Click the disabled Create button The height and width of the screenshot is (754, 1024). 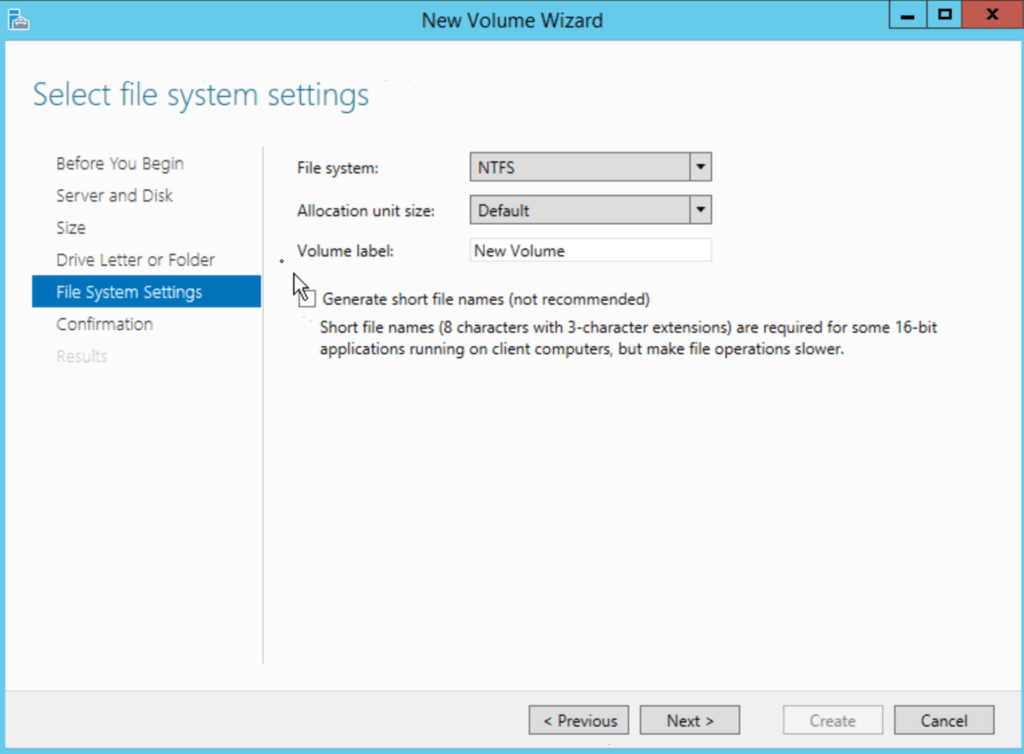[x=832, y=720]
